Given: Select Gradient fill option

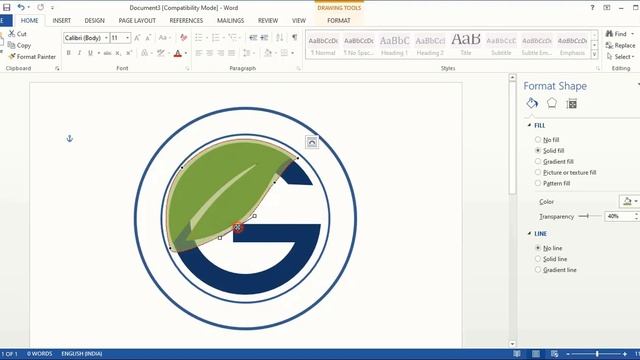Looking at the screenshot, I should click(554, 162).
